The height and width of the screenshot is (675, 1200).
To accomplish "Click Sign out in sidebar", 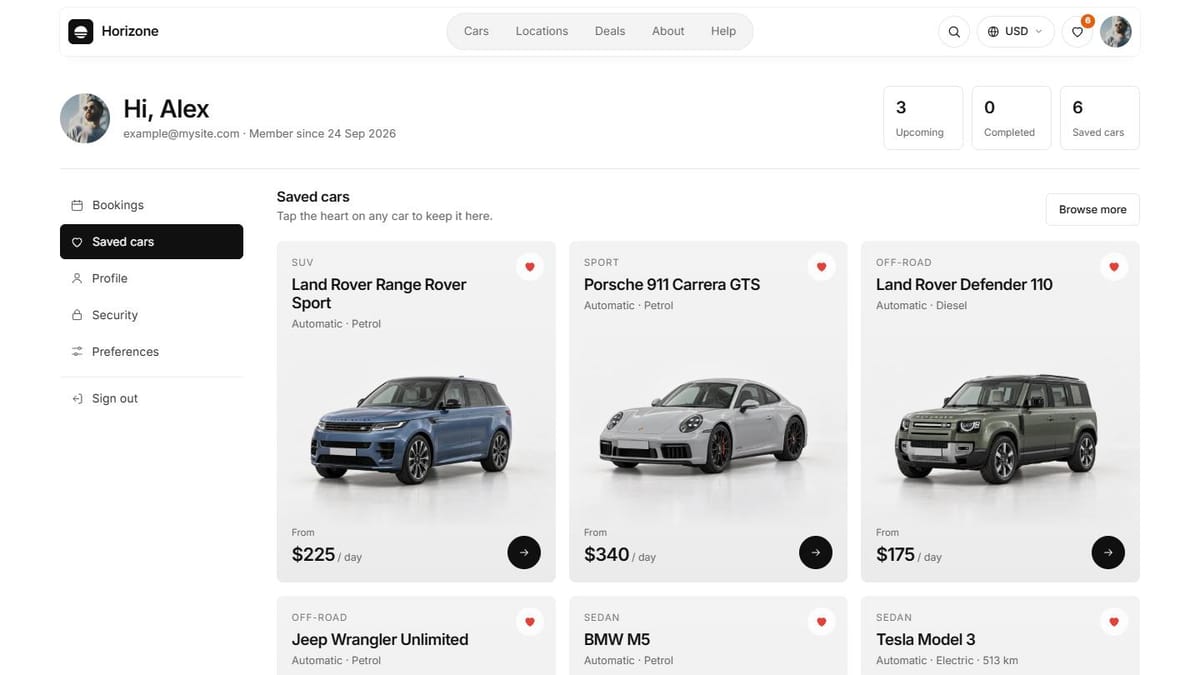I will tap(151, 398).
